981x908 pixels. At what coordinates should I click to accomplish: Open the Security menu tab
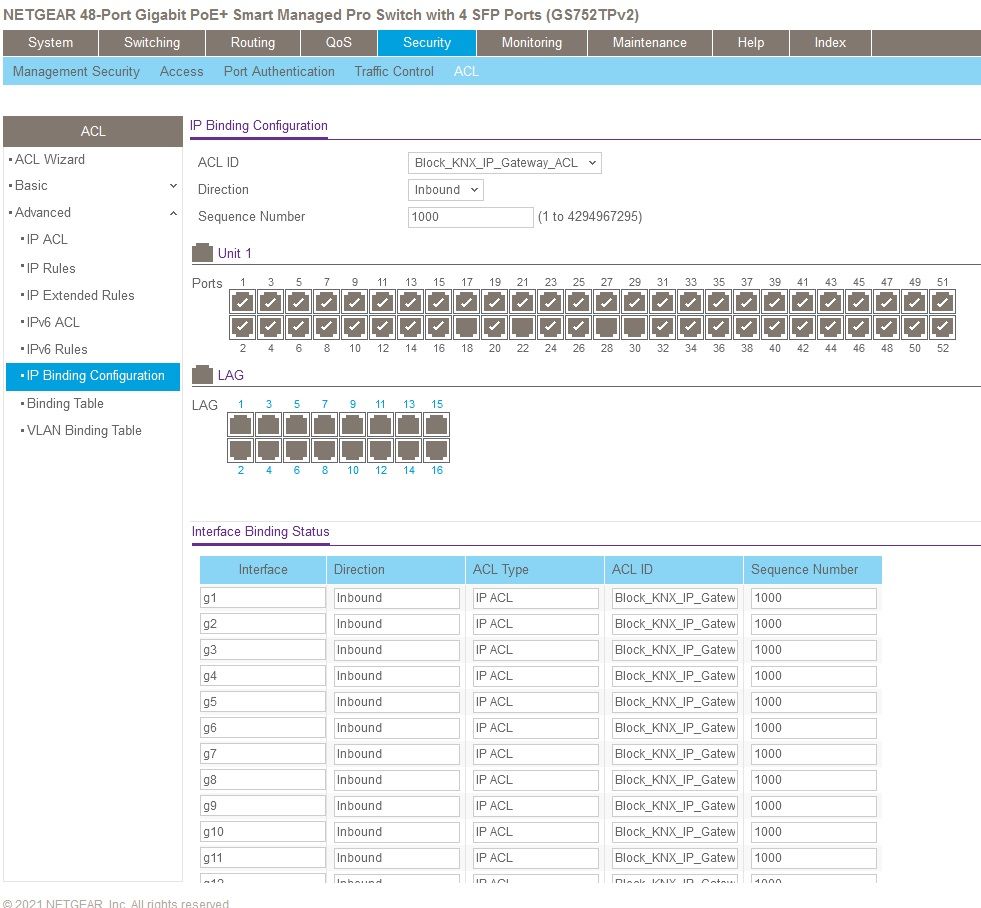427,43
